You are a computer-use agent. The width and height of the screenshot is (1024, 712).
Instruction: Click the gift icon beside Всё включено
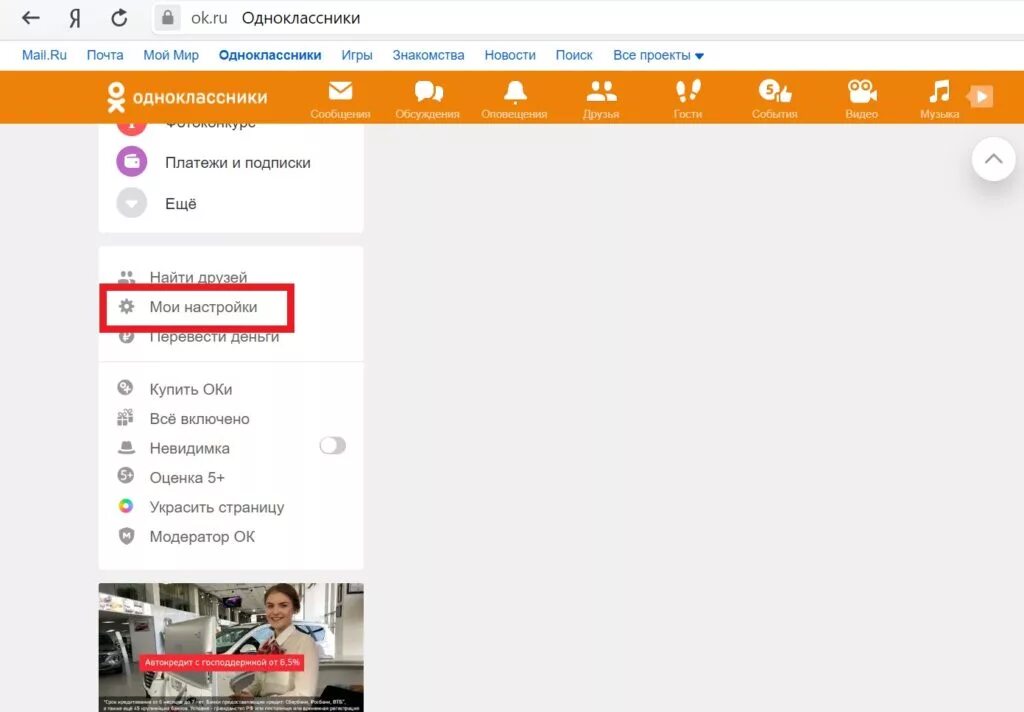125,417
